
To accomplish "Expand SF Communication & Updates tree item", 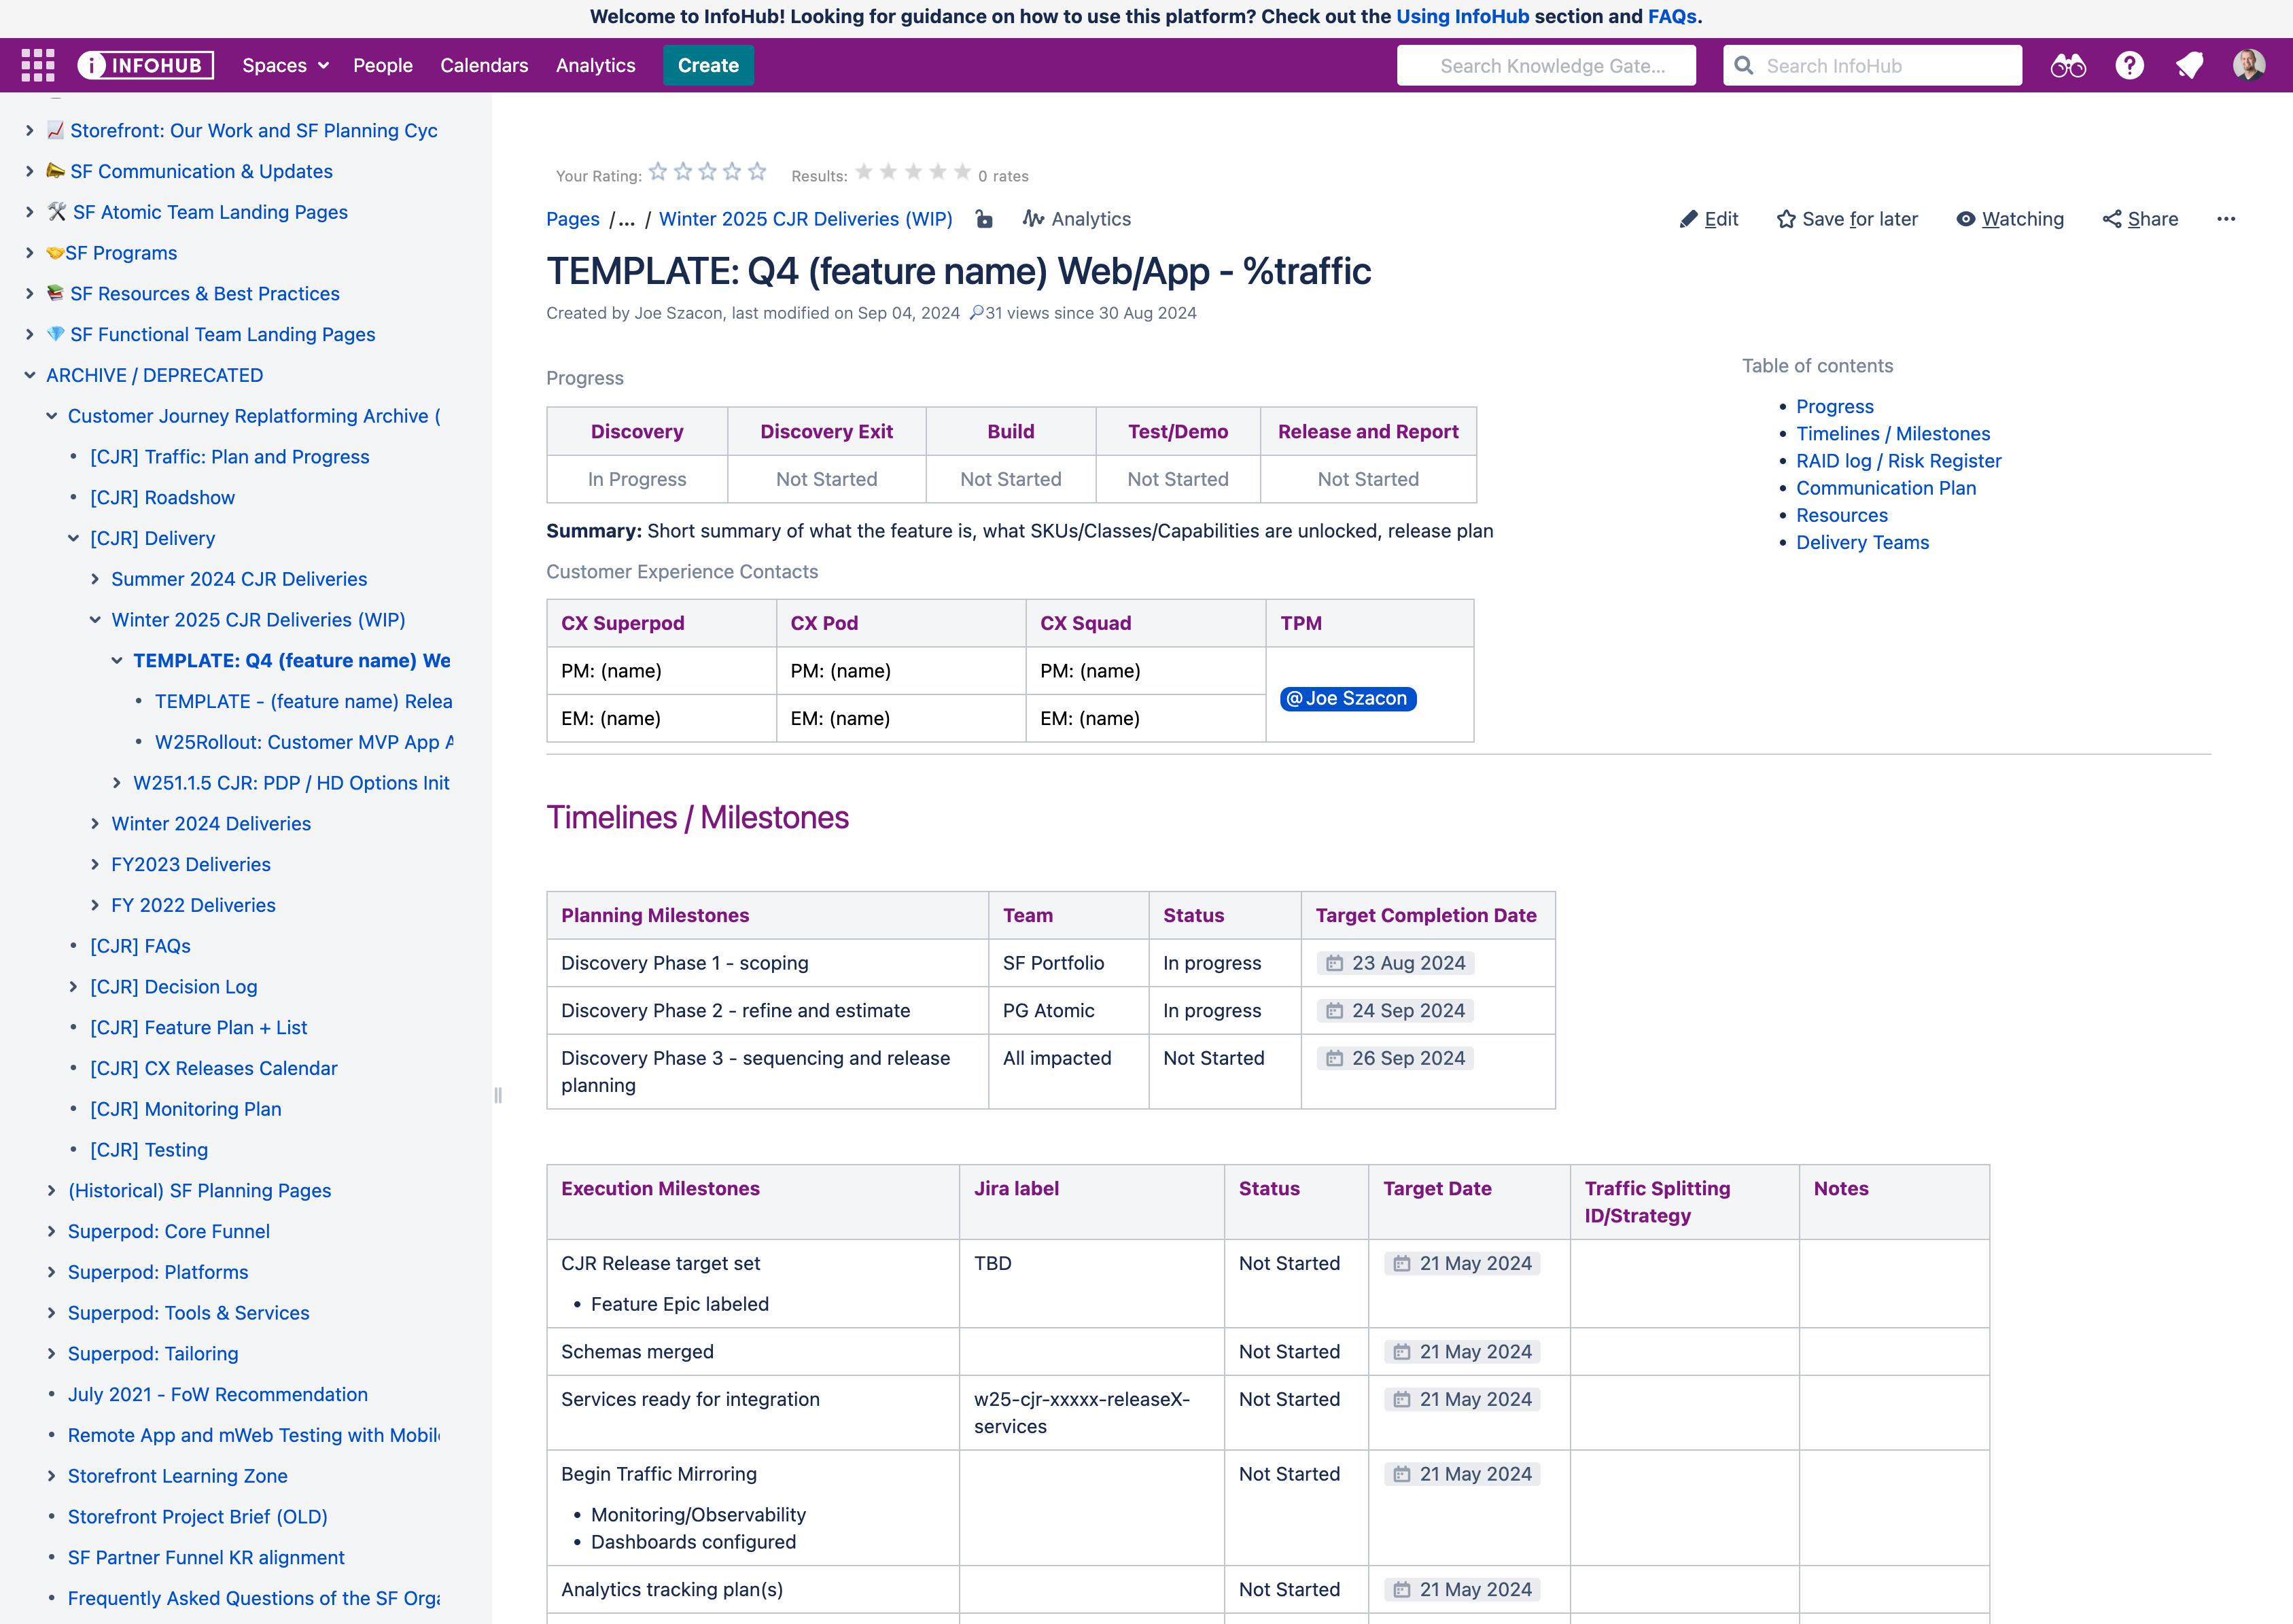I will (x=29, y=172).
